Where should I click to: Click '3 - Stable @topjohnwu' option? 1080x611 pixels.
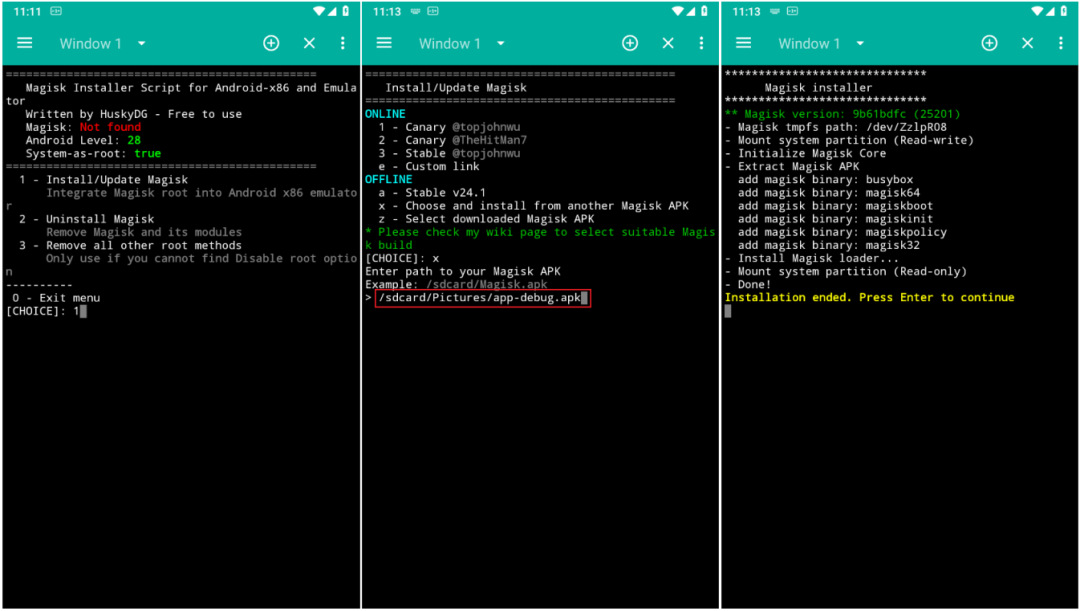pos(449,153)
